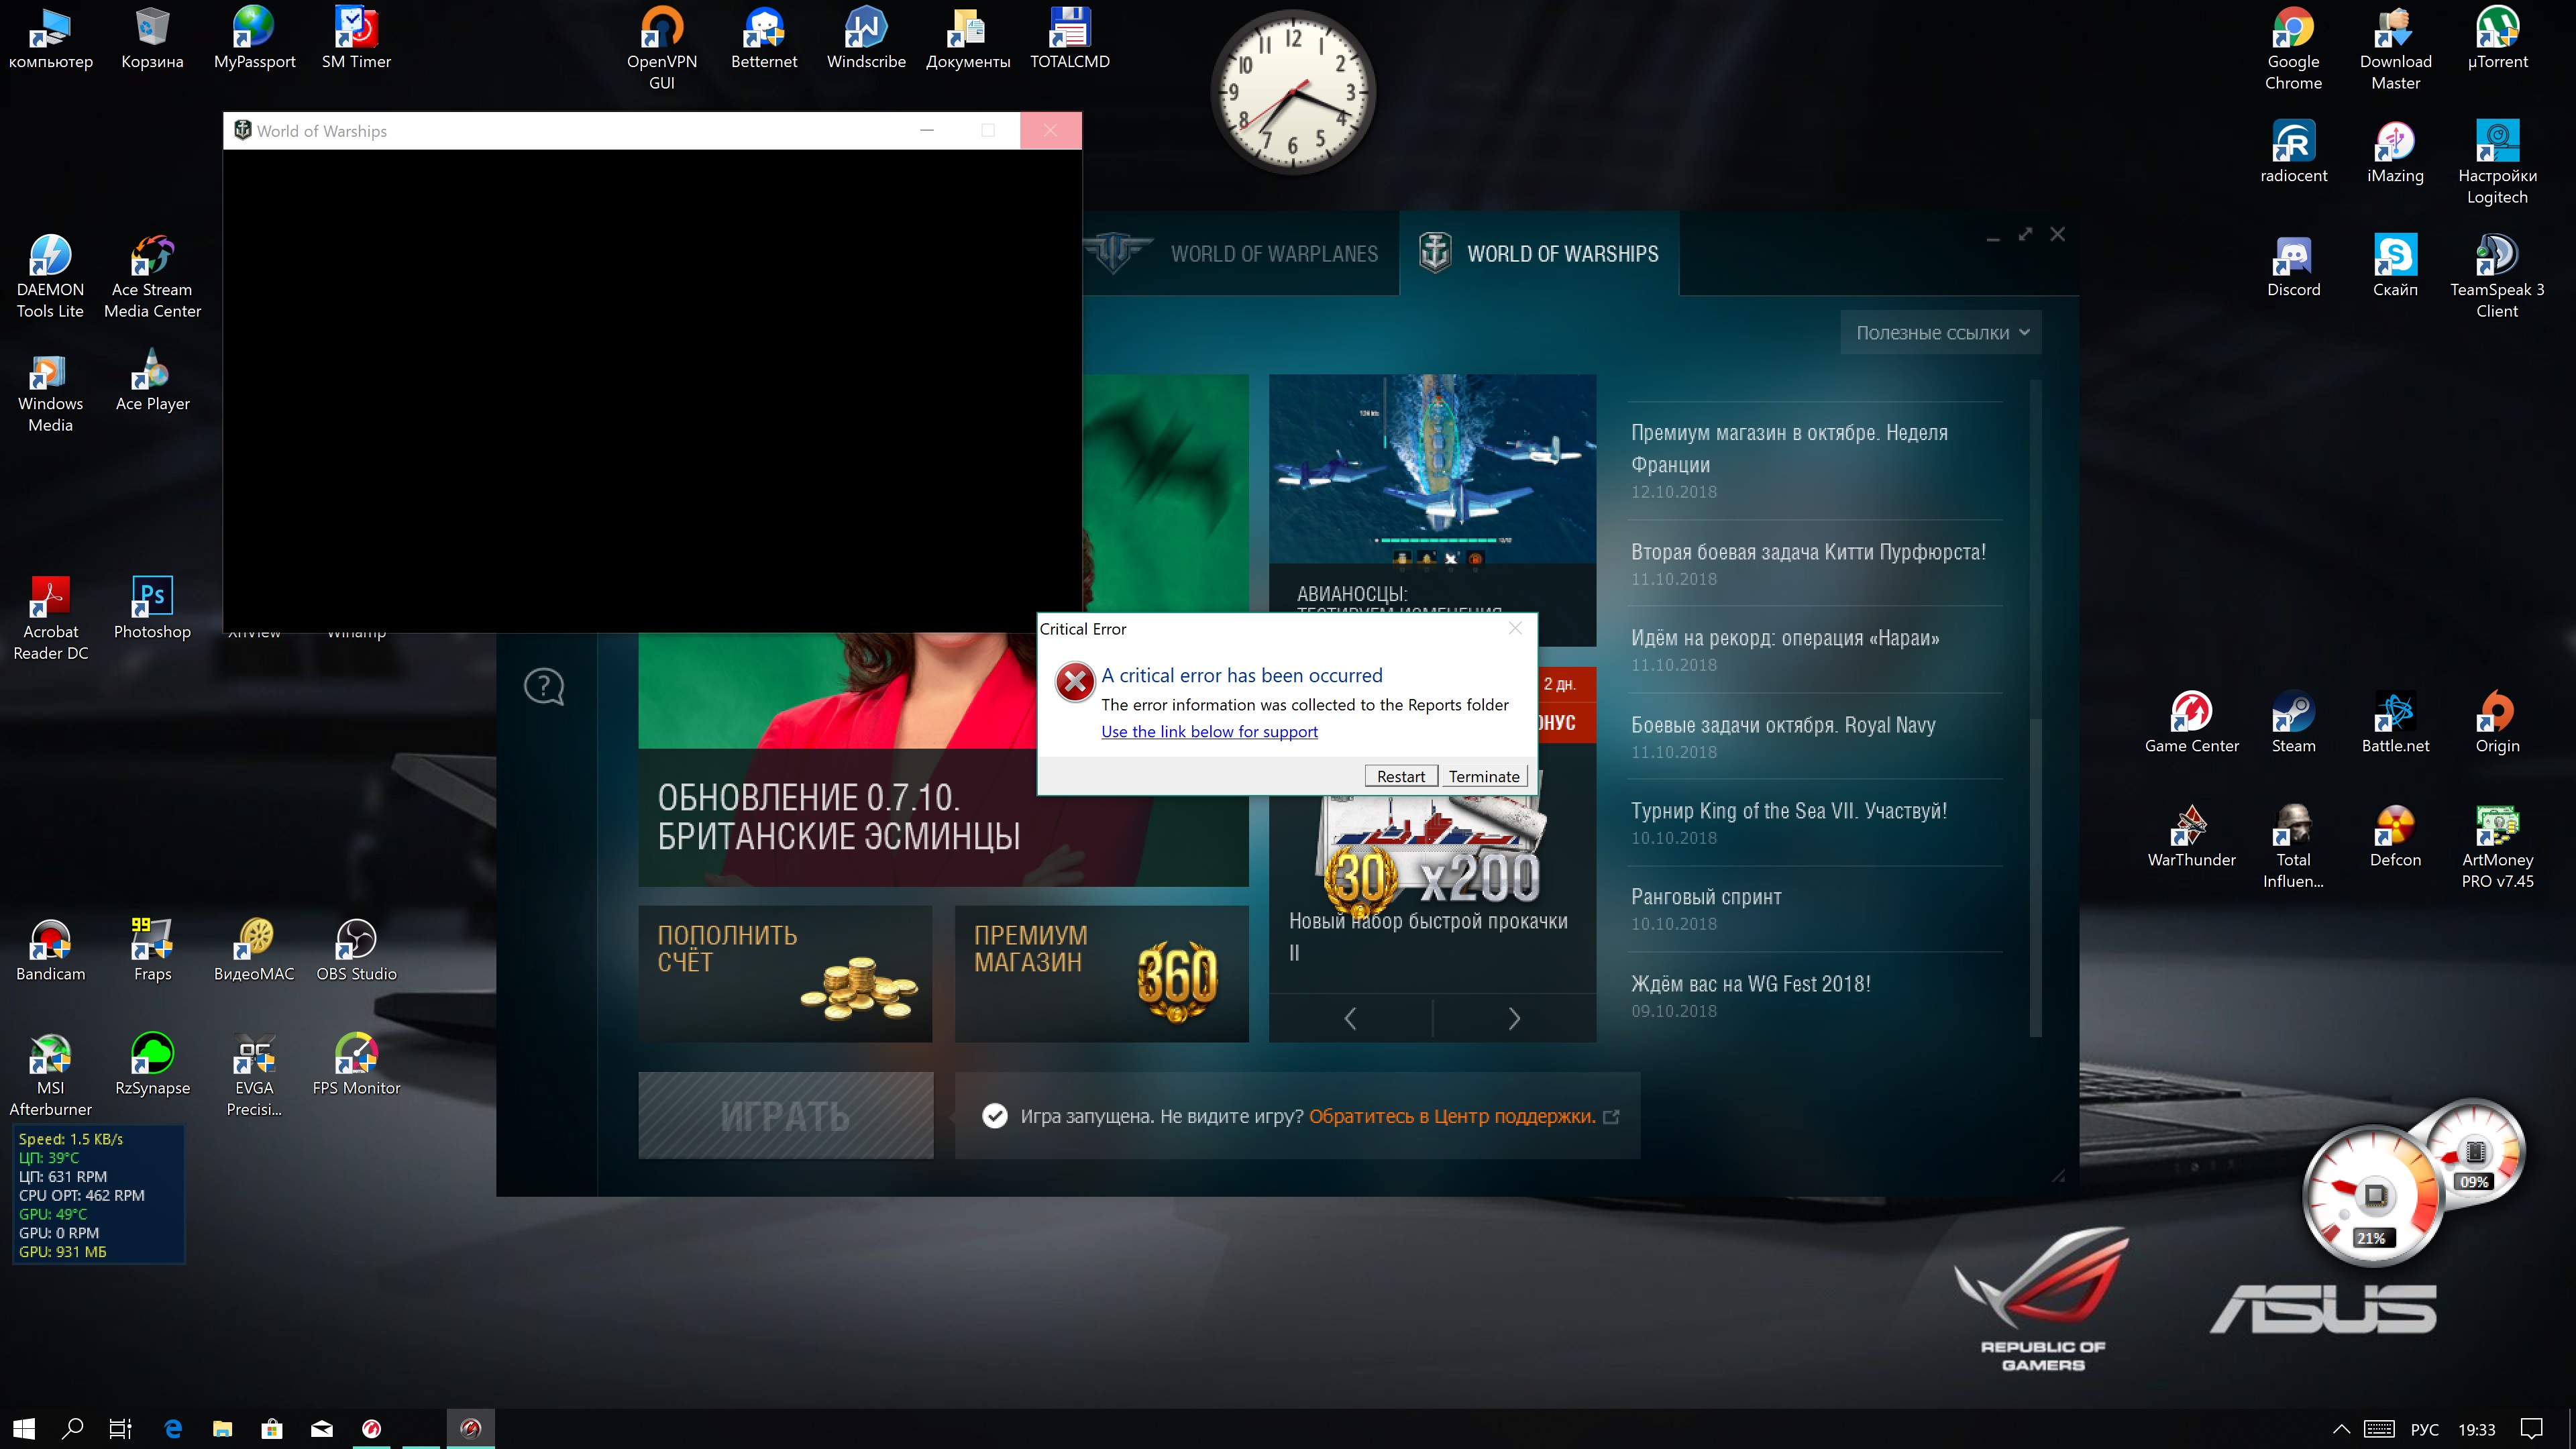Select the DAEMON Tools Lite icon
The width and height of the screenshot is (2576, 1449).
click(50, 277)
